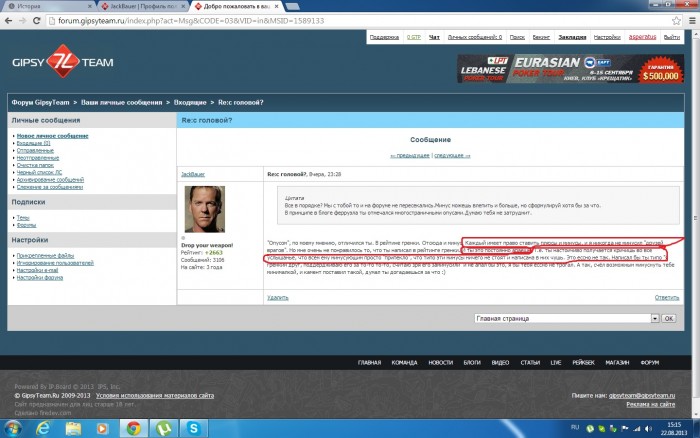Open the JackBauer sender username link

(x=193, y=174)
